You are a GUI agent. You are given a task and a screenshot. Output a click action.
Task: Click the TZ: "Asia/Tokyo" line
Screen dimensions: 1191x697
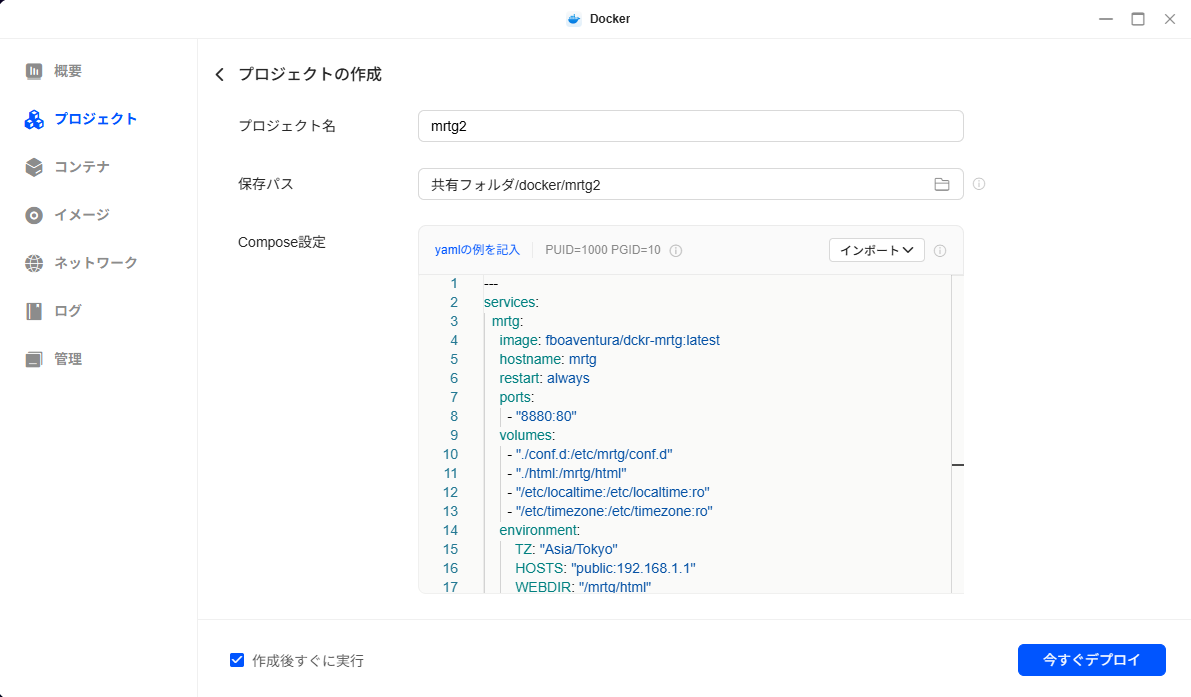[x=566, y=549]
